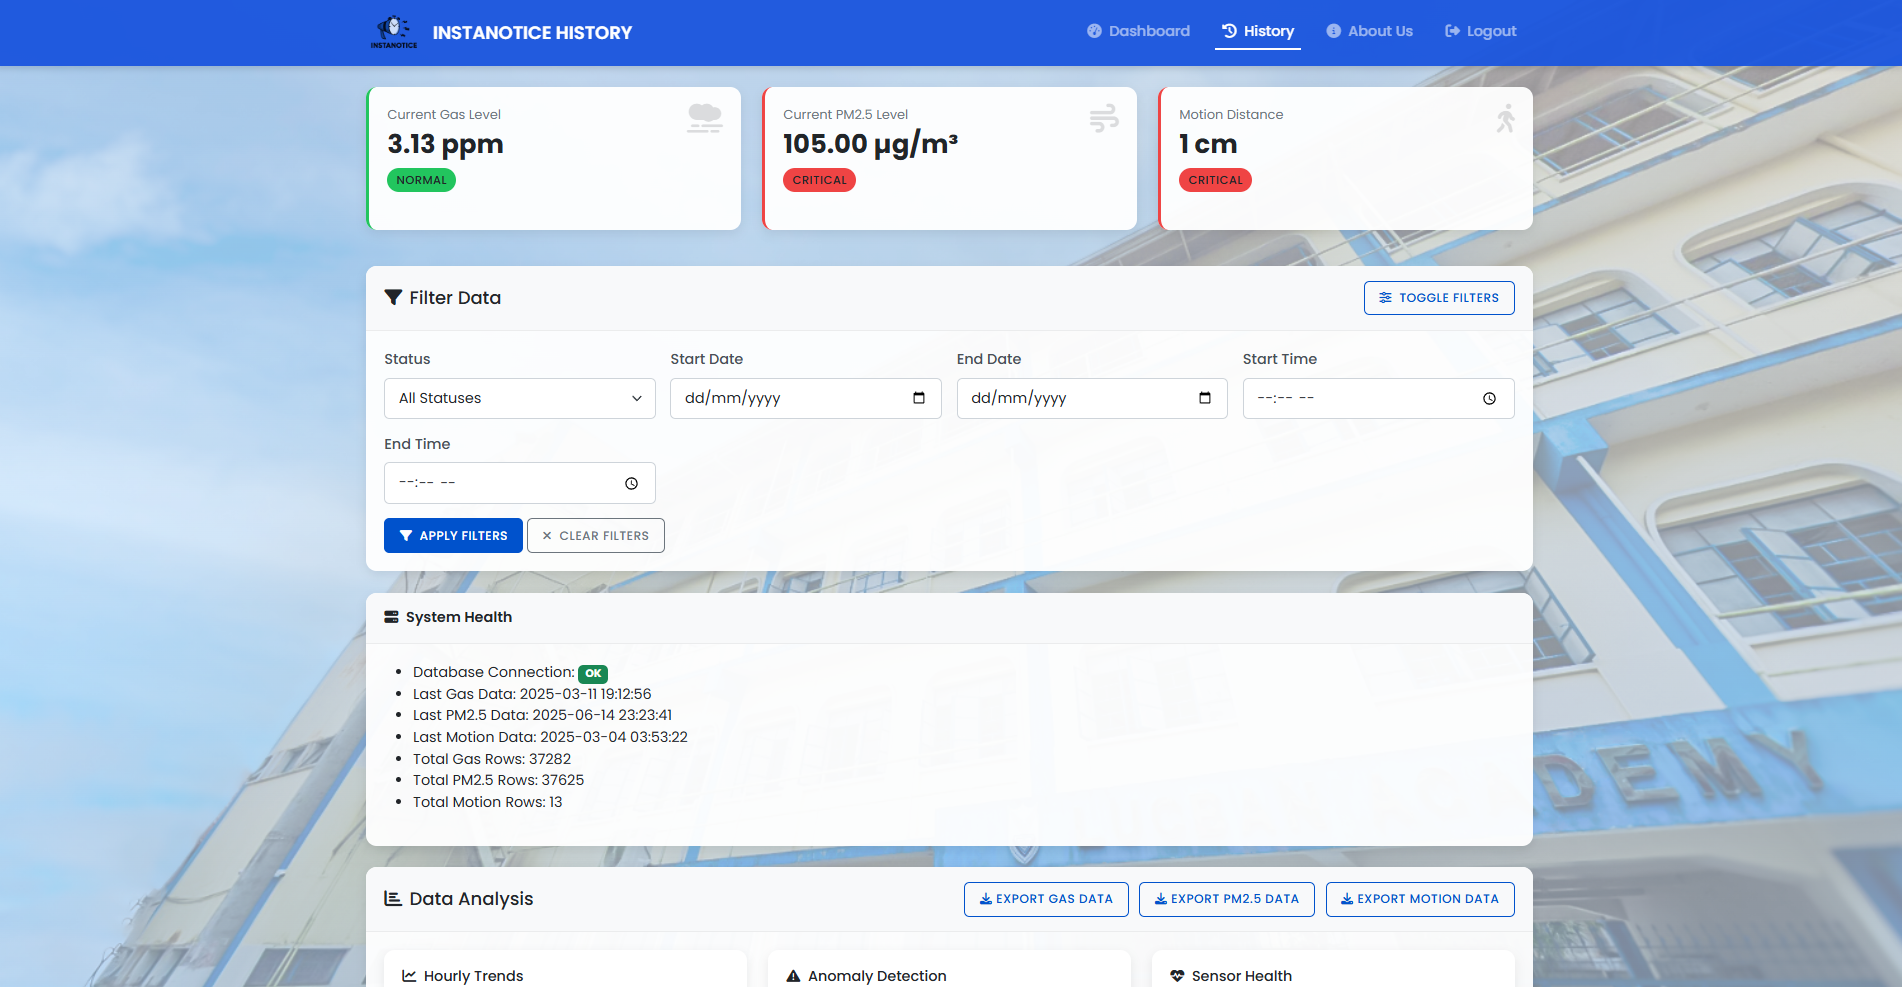
Task: Clear all filters with Clear Filters
Action: point(595,536)
